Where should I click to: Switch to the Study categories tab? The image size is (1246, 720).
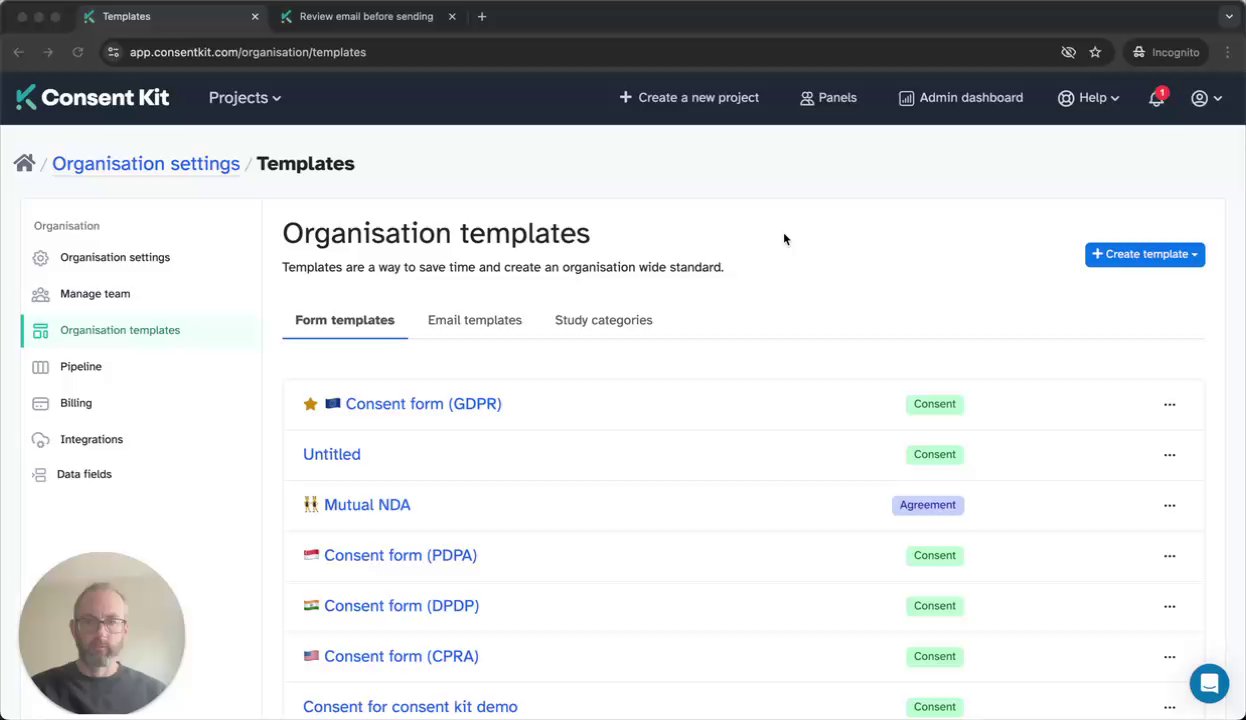(x=603, y=320)
